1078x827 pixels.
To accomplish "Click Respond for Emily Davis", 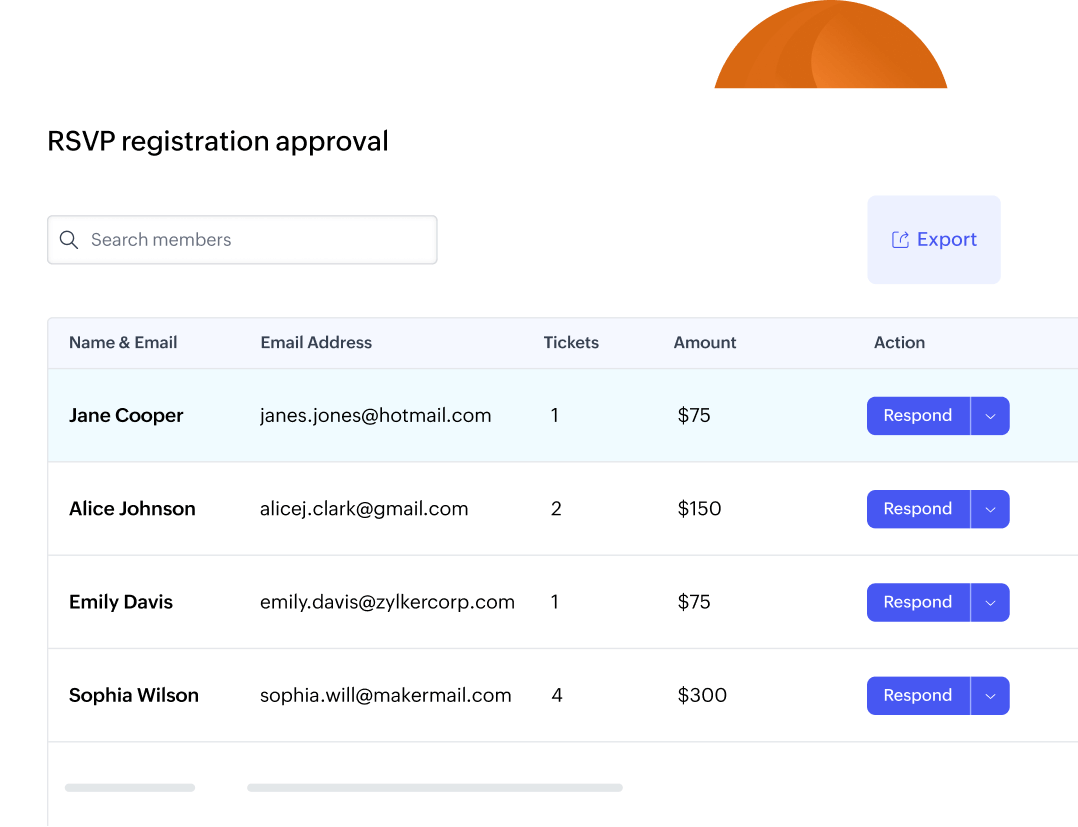I will pyautogui.click(x=918, y=602).
